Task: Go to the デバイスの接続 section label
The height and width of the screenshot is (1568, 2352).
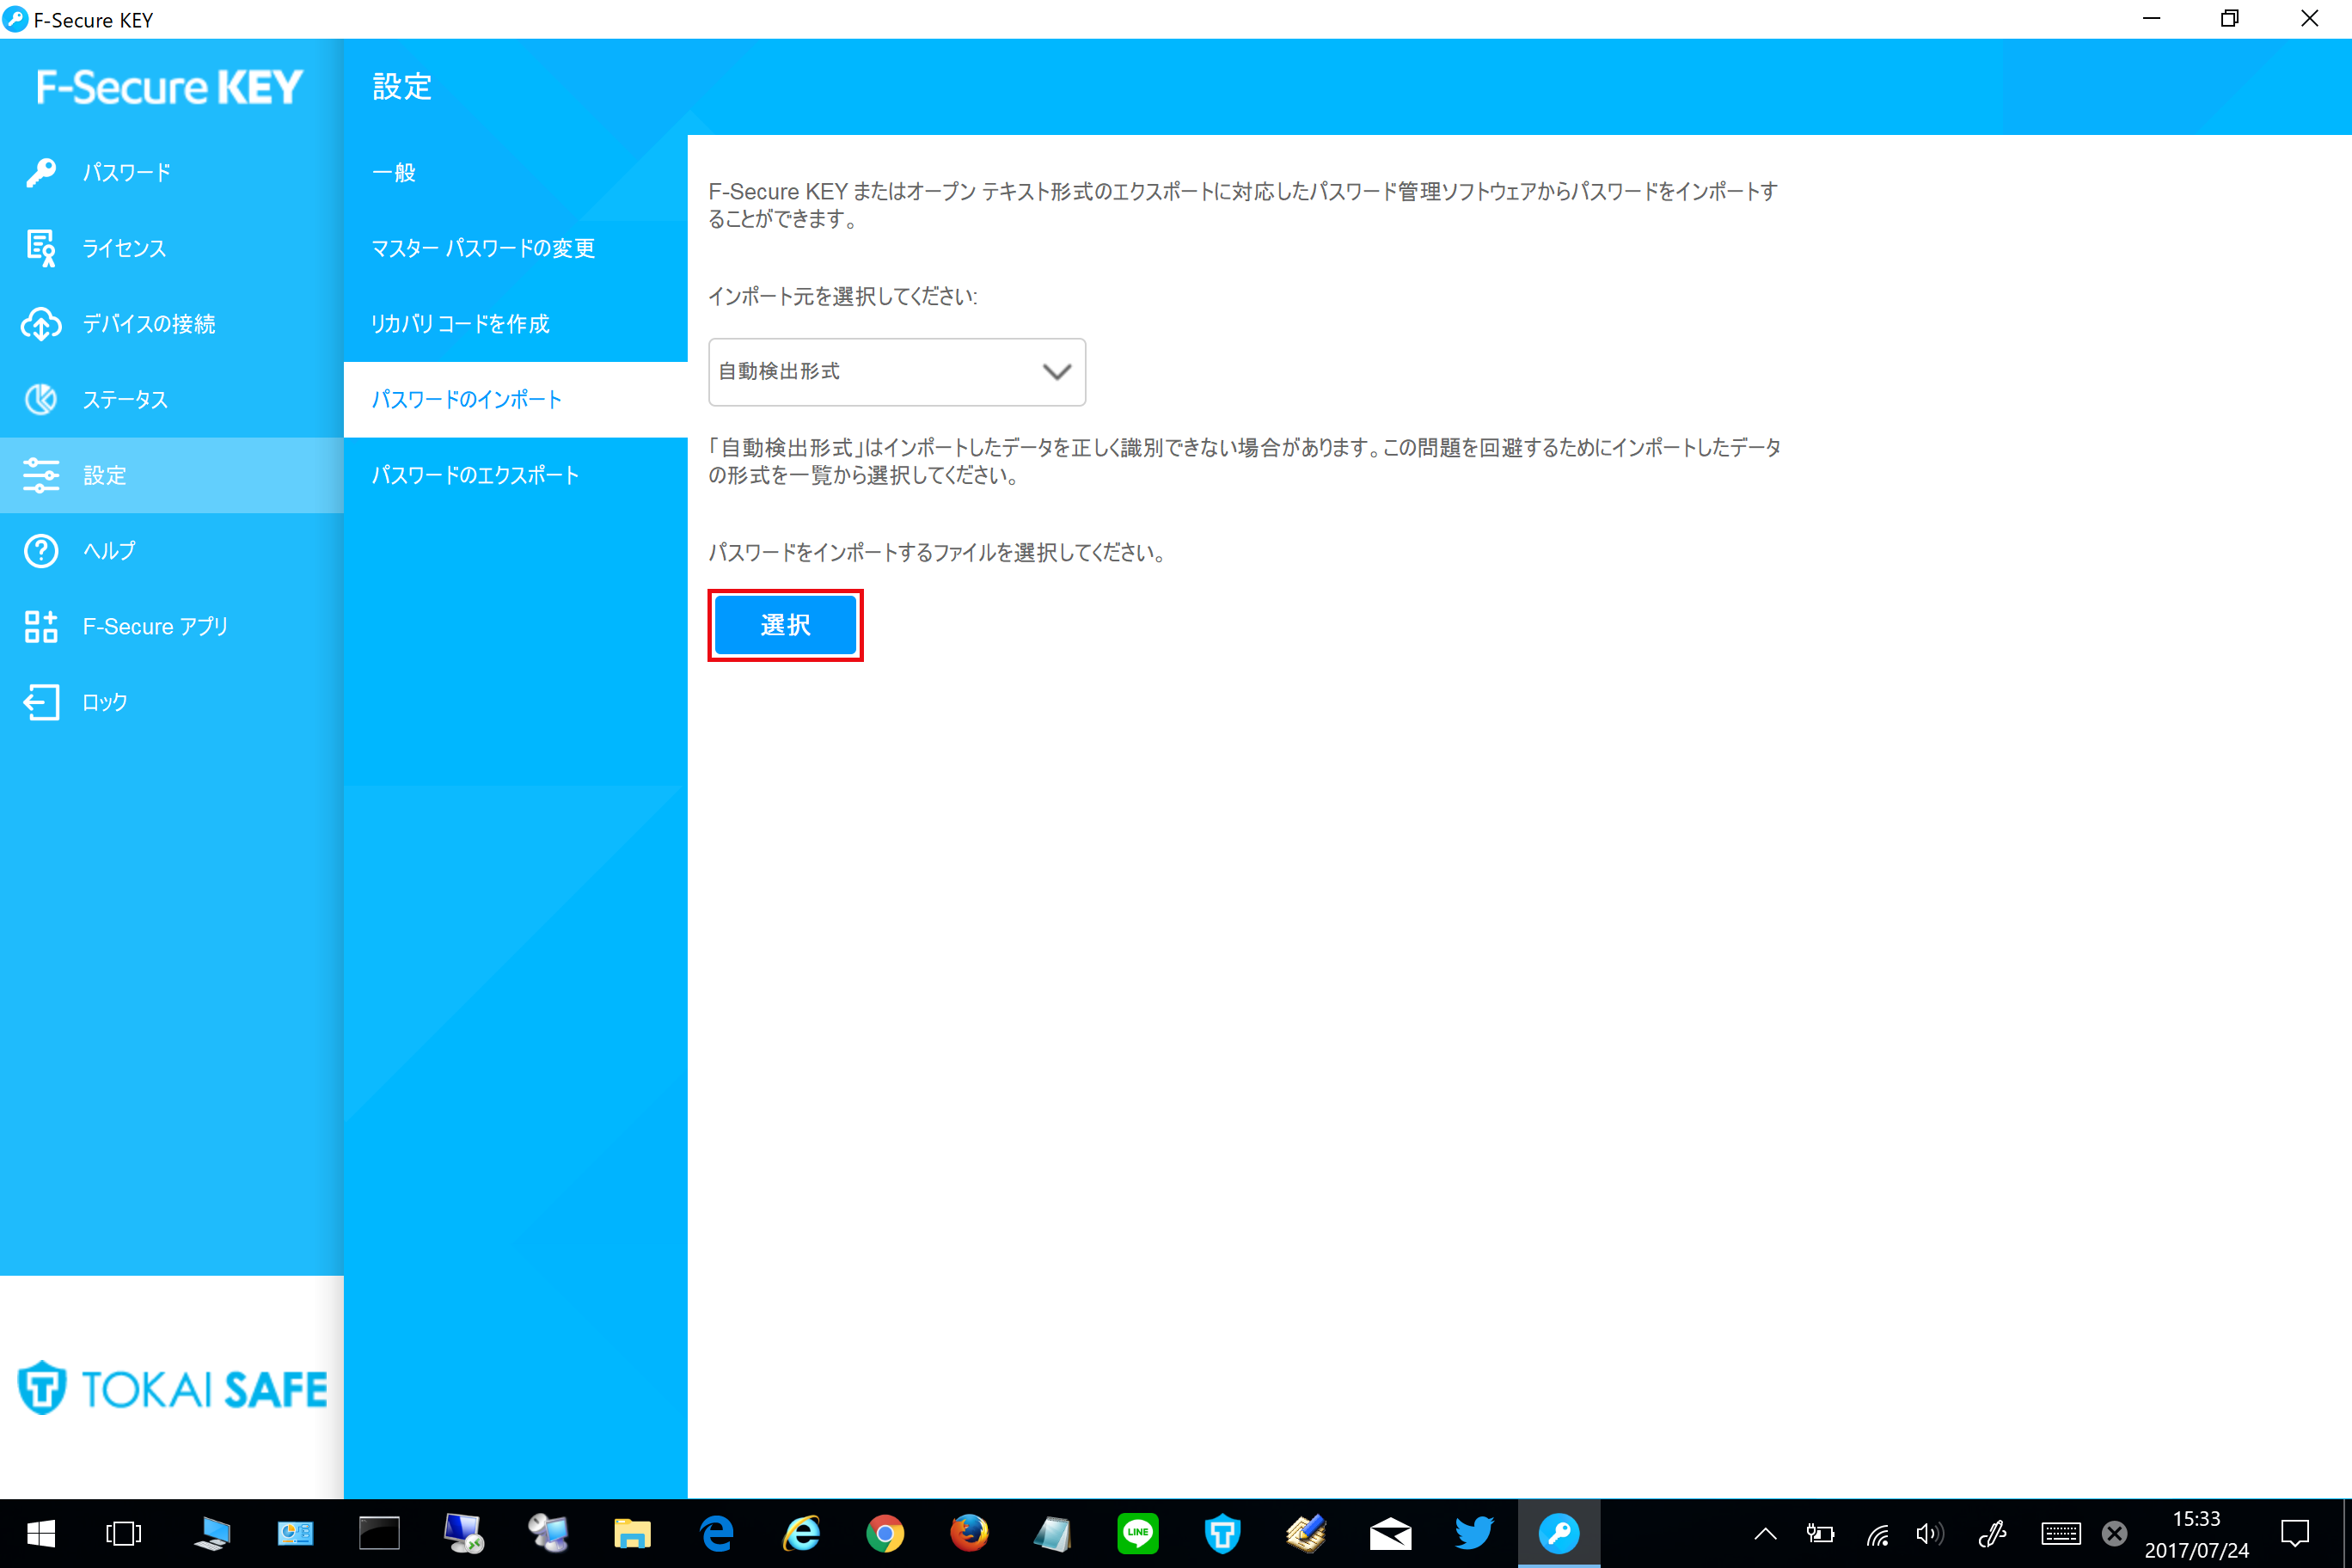Action: pyautogui.click(x=149, y=324)
